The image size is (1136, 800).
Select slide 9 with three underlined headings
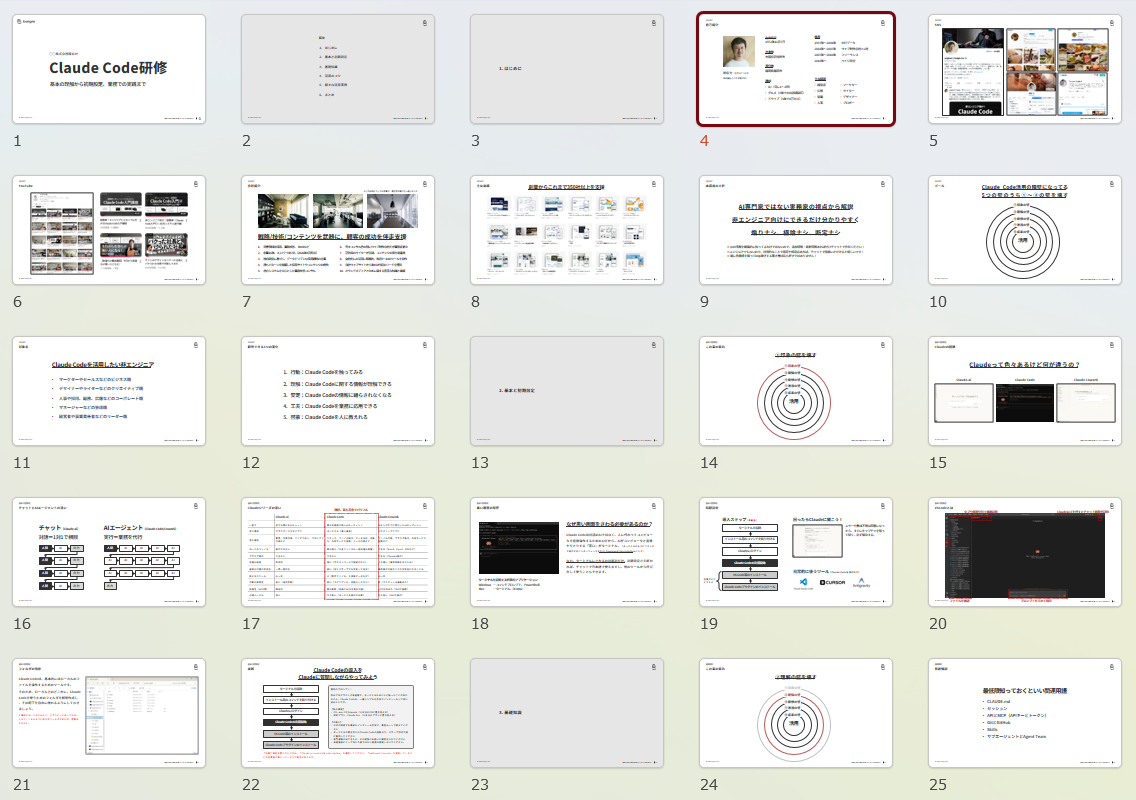[795, 230]
